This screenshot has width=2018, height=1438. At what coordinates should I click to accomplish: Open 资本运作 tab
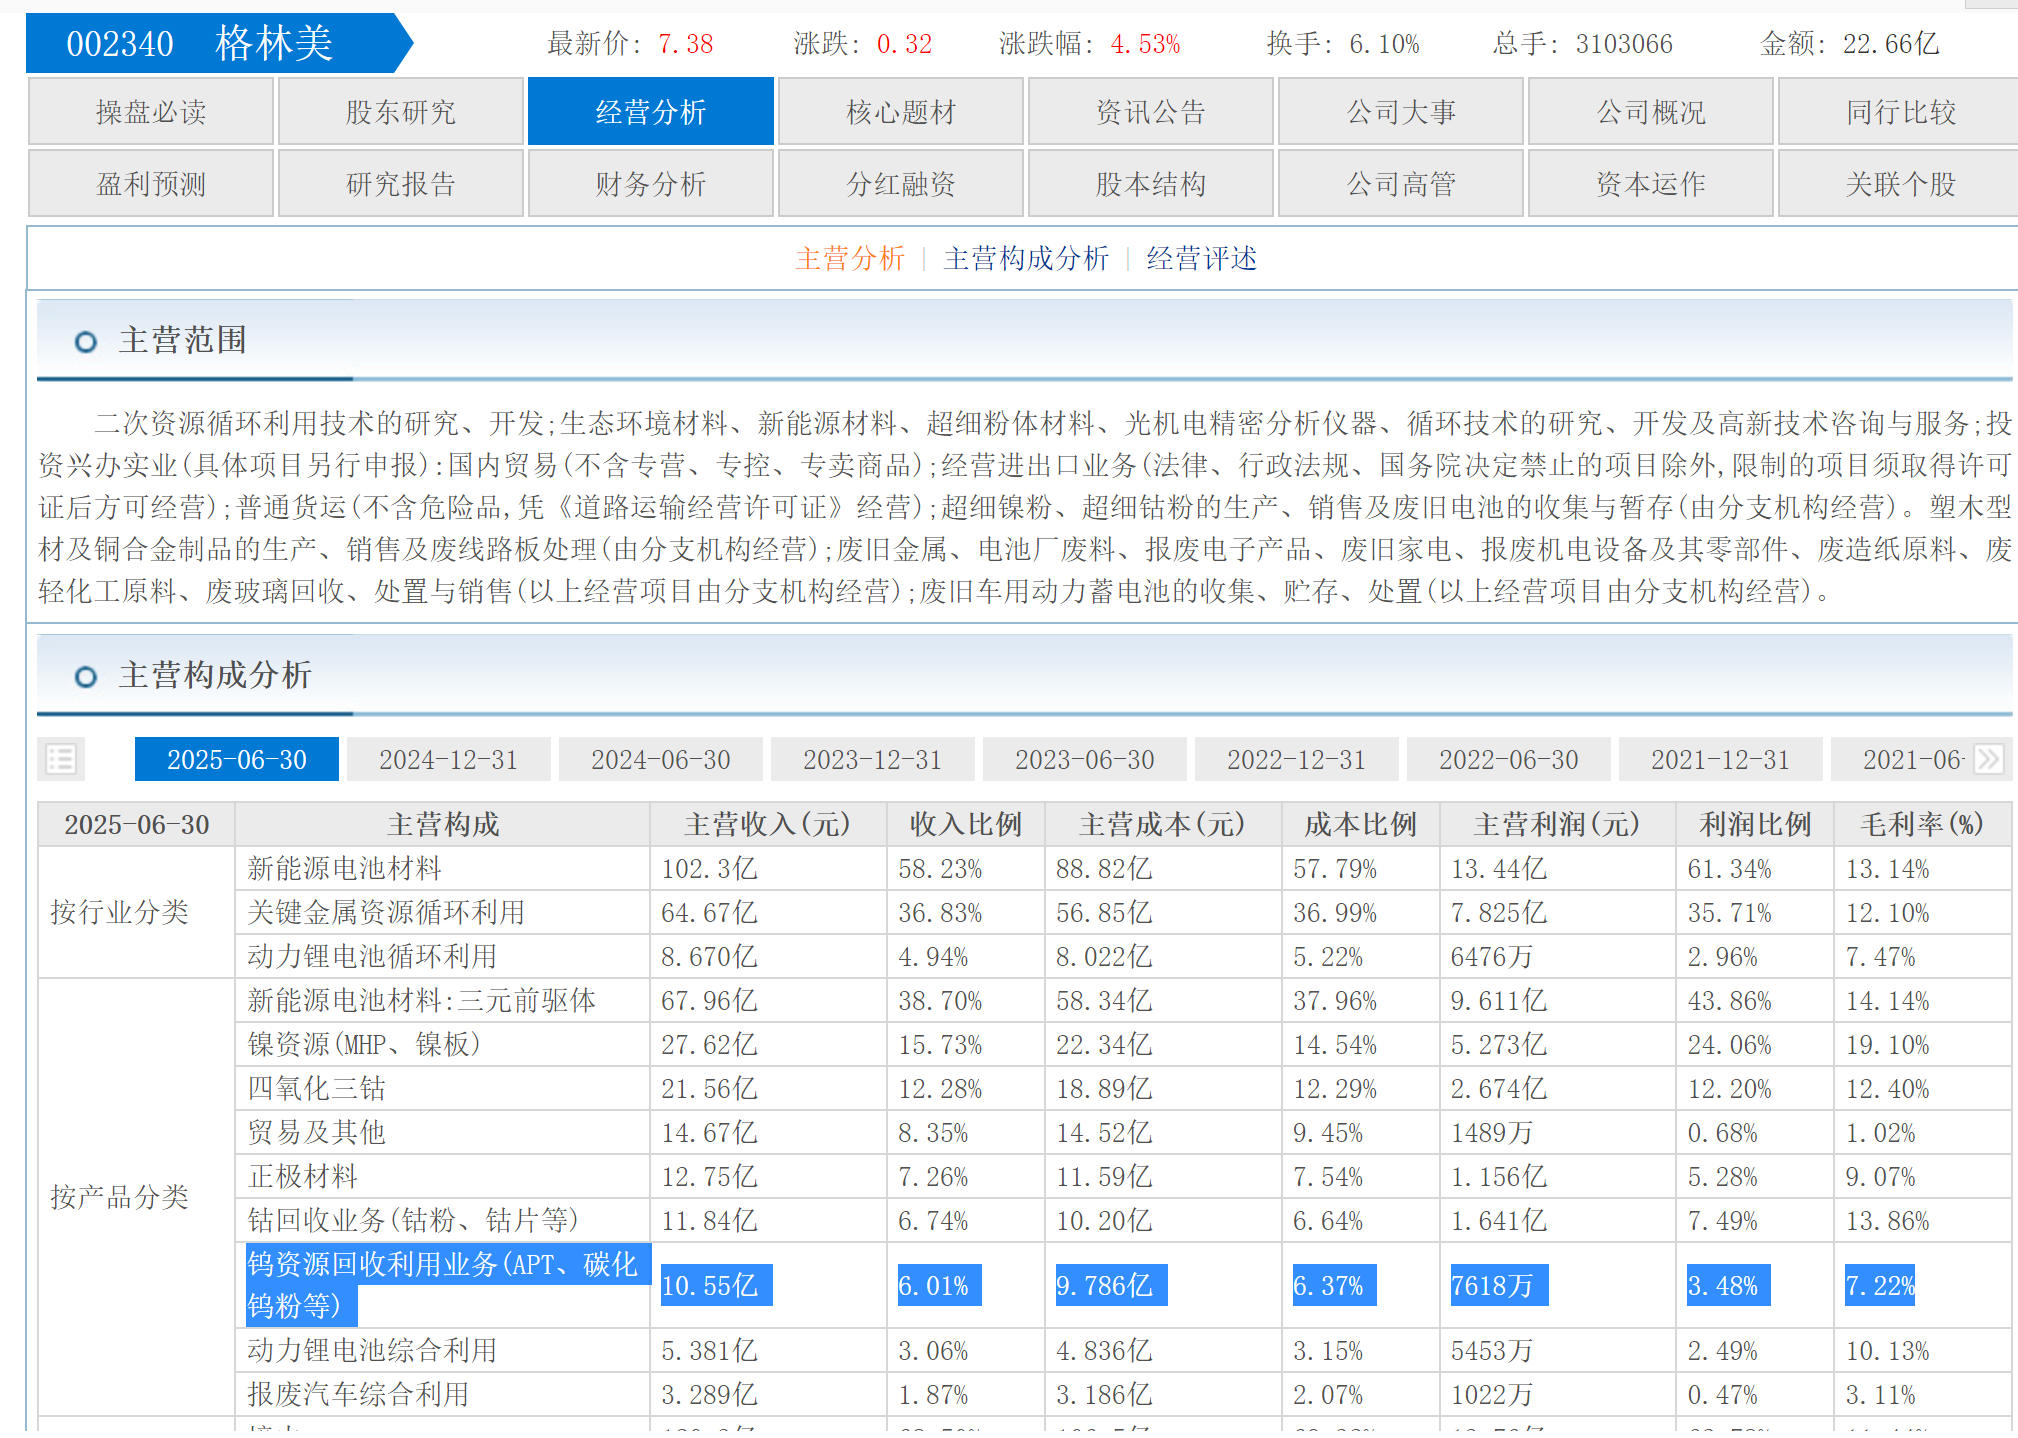1651,184
